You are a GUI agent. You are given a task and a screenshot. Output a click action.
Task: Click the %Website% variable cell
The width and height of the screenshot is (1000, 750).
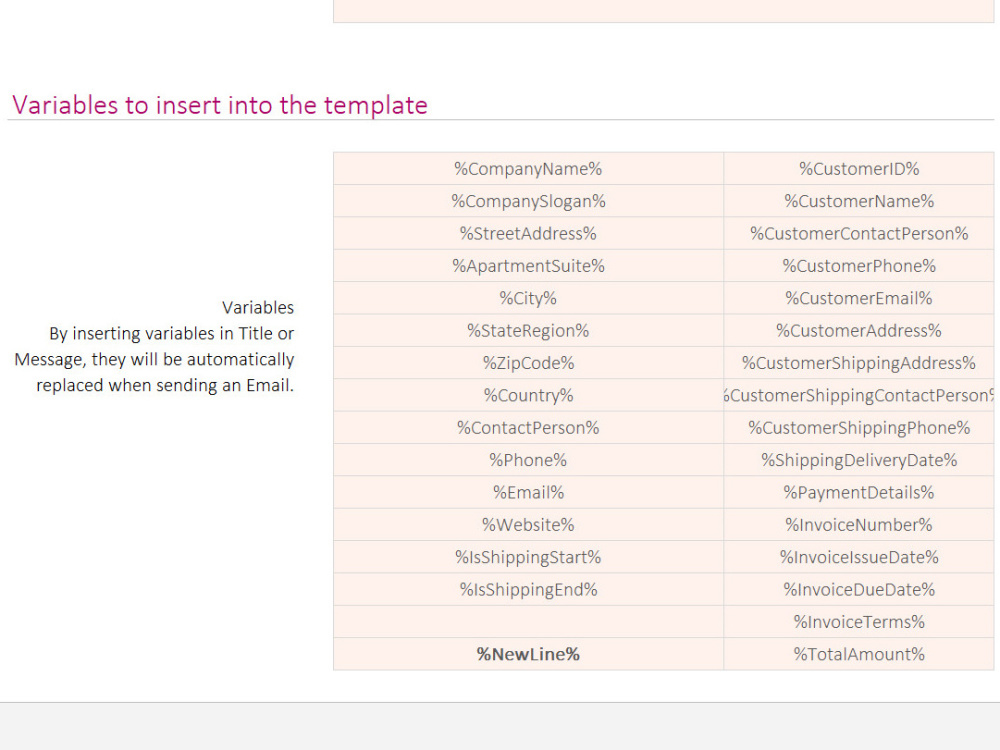point(528,525)
